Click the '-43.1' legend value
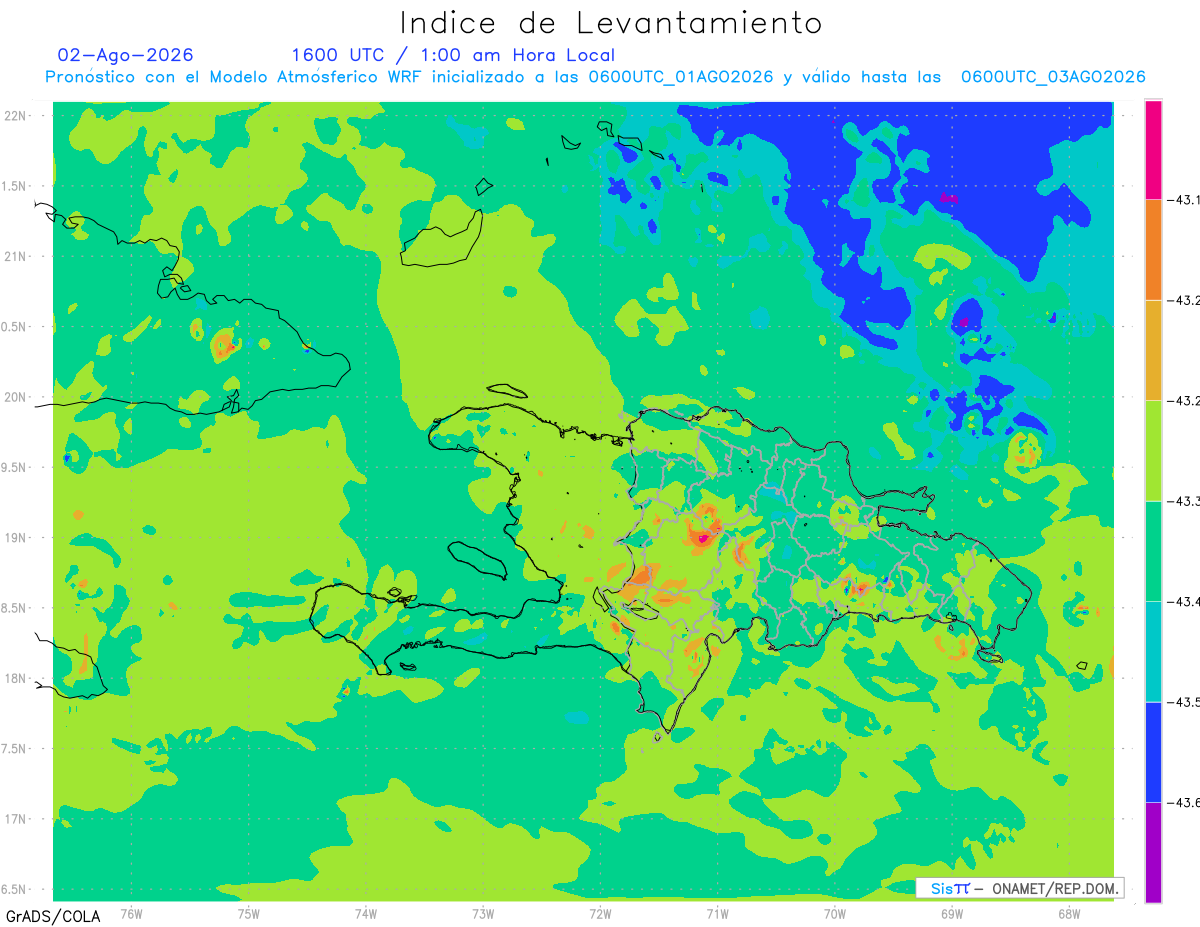Image resolution: width=1200 pixels, height=927 pixels. [x=1186, y=200]
